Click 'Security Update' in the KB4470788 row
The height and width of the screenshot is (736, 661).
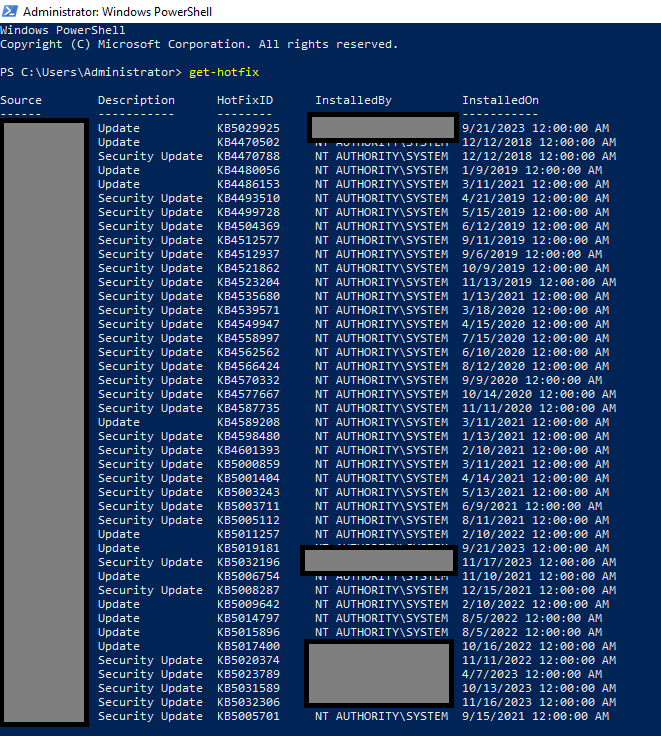click(150, 156)
